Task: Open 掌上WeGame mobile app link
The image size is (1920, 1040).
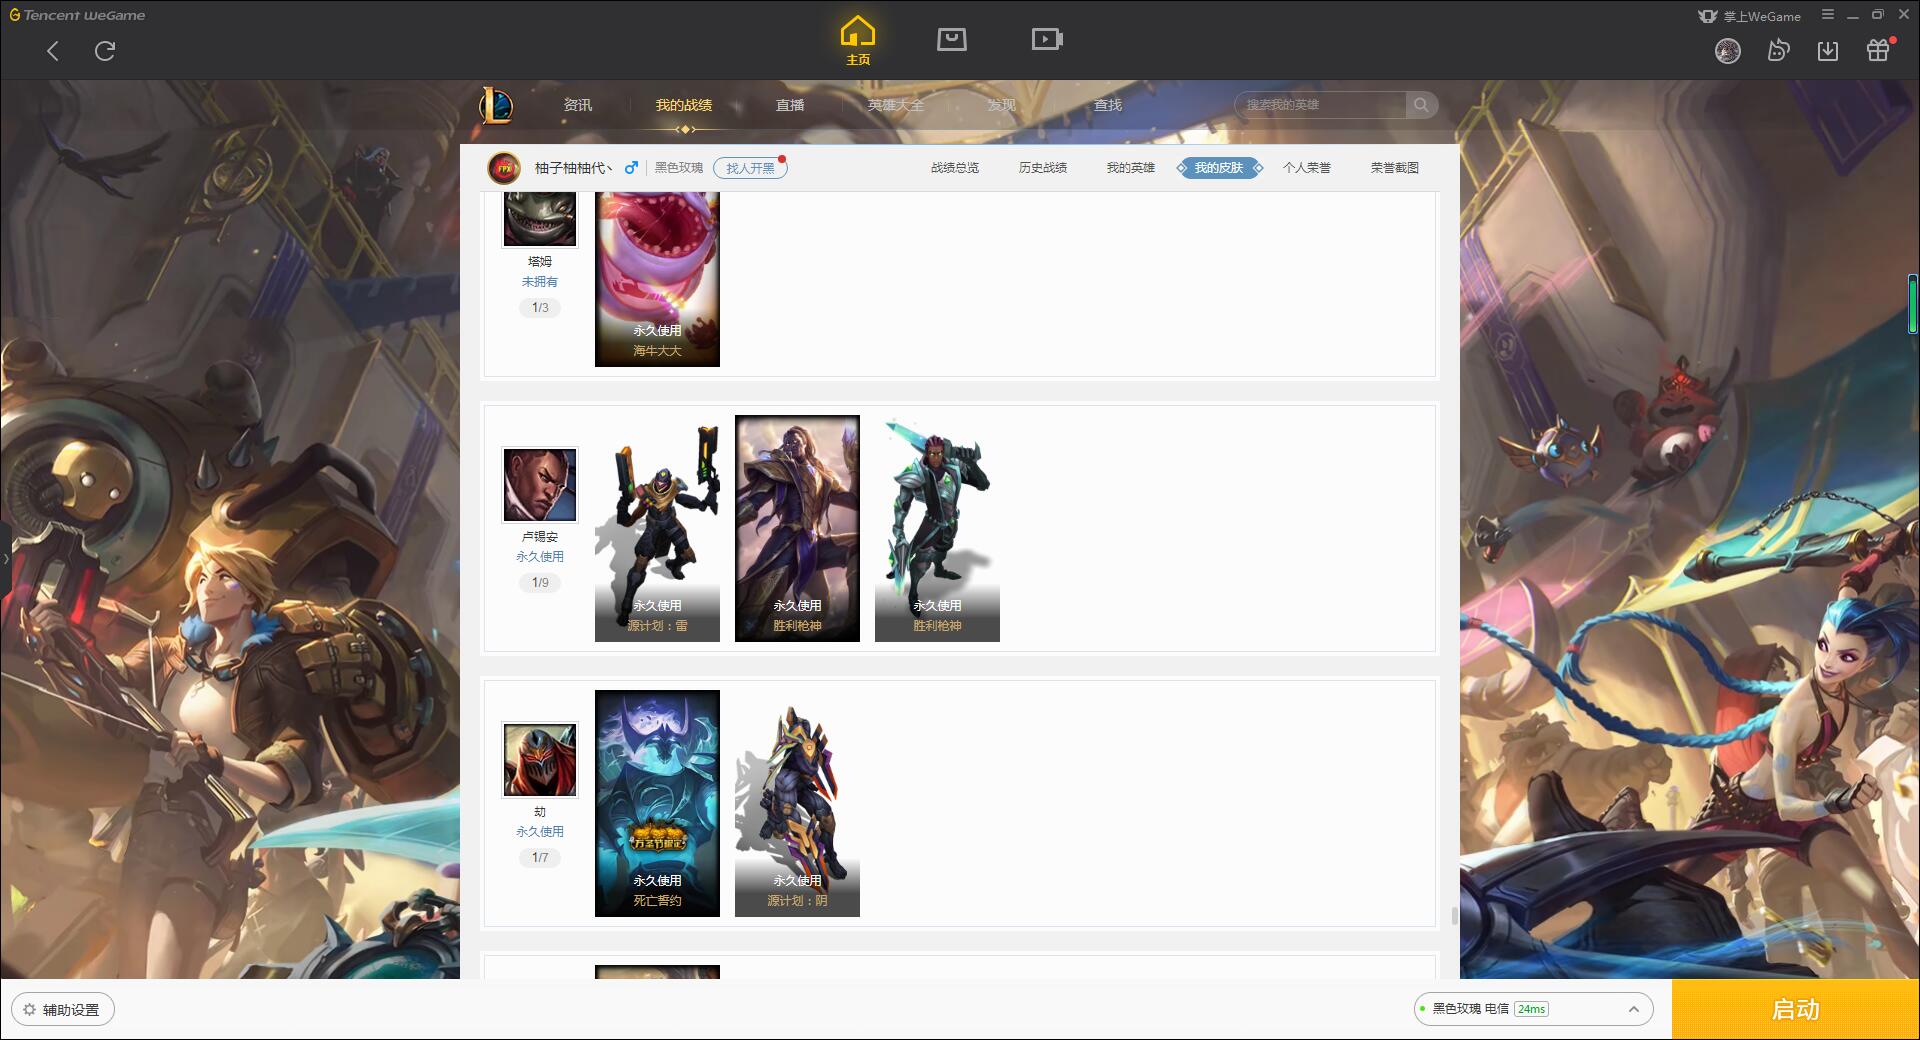Action: 1750,16
